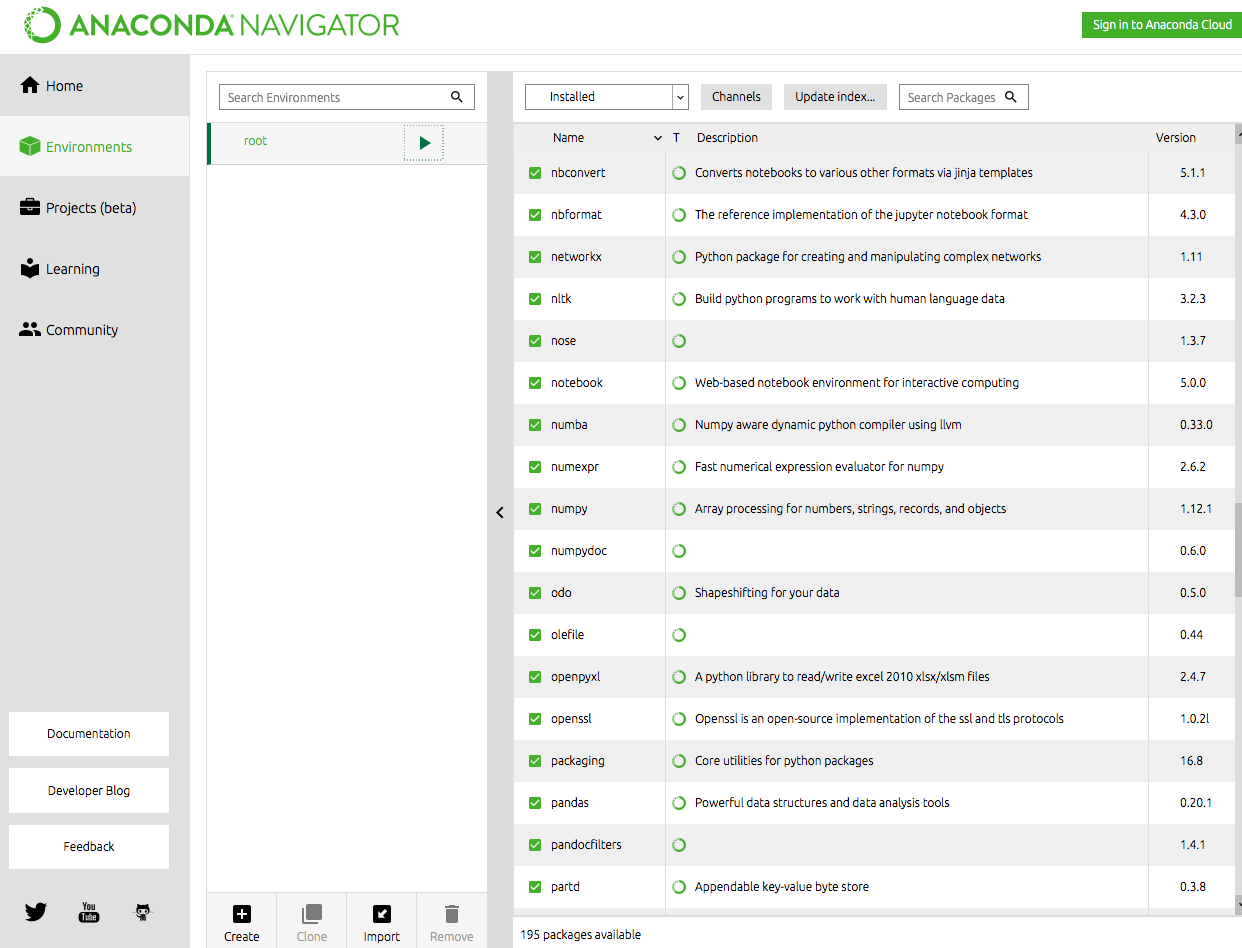Toggle the openssl package checkbox

[x=535, y=719]
